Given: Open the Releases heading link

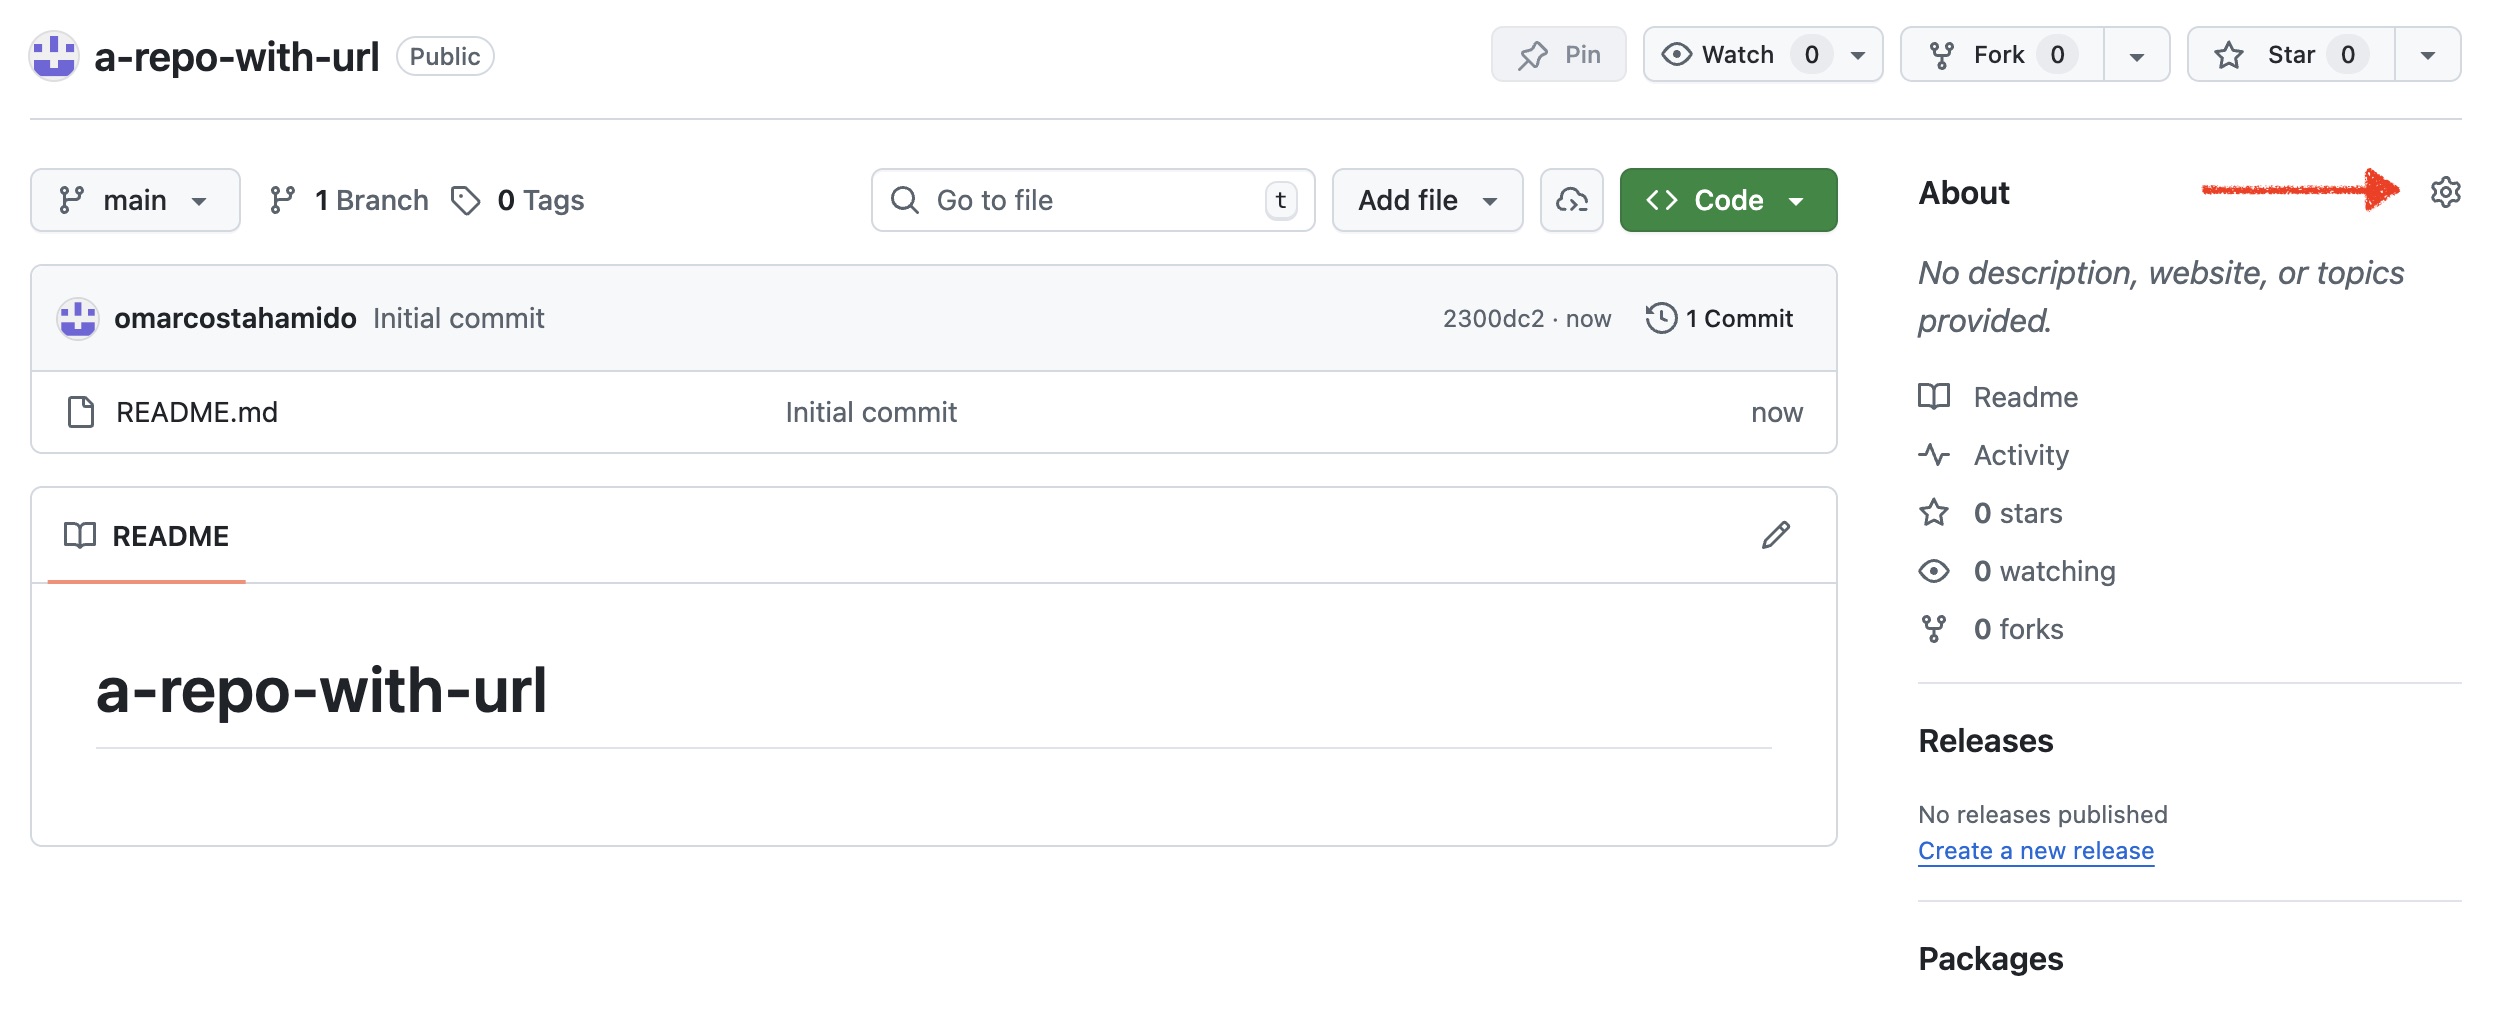Looking at the screenshot, I should coord(1985,741).
